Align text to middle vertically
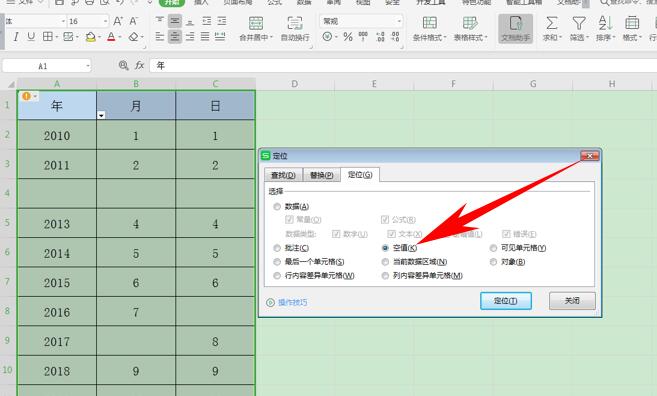Screen dimensions: 657x396 [x=175, y=21]
